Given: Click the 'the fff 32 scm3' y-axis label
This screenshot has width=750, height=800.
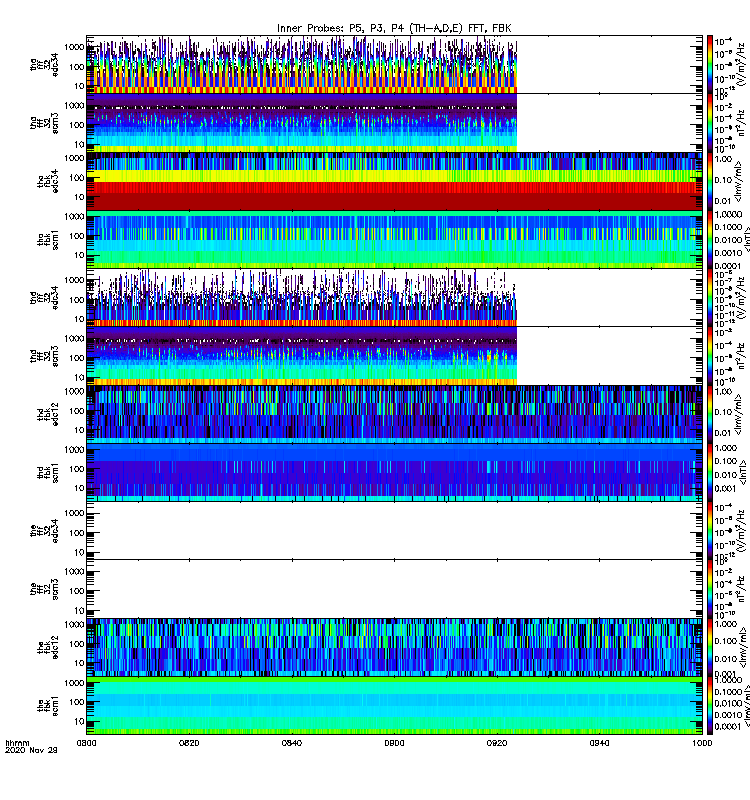Looking at the screenshot, I should pyautogui.click(x=44, y=589).
